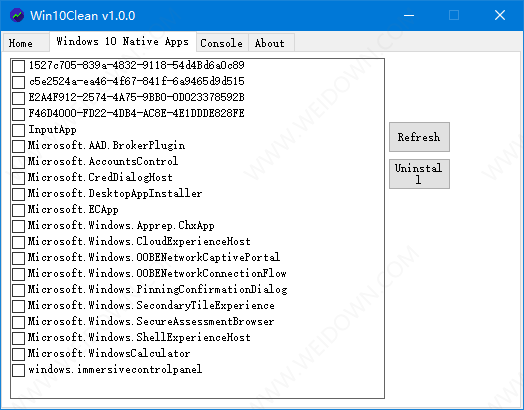Click 'Microsoft.AccountsControl' entry text

pos(103,161)
